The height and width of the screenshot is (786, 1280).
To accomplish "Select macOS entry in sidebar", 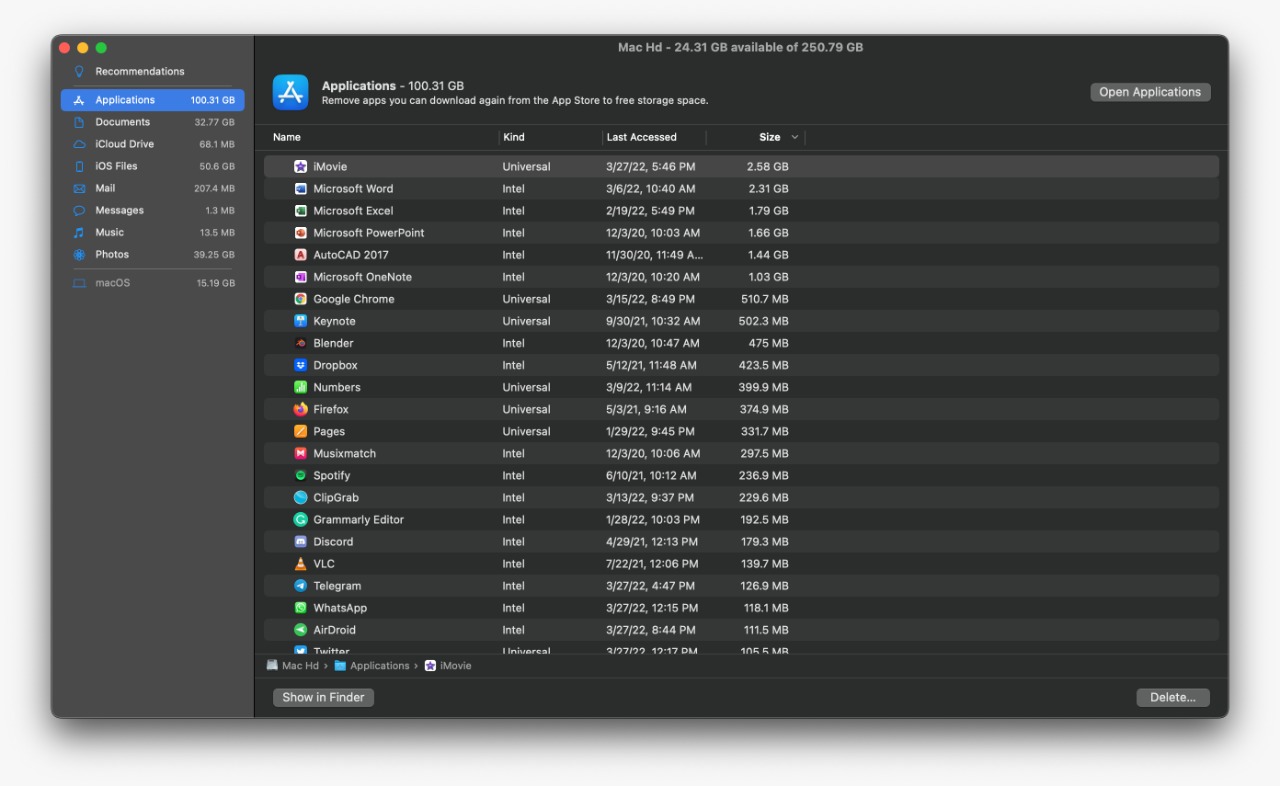I will pos(153,283).
